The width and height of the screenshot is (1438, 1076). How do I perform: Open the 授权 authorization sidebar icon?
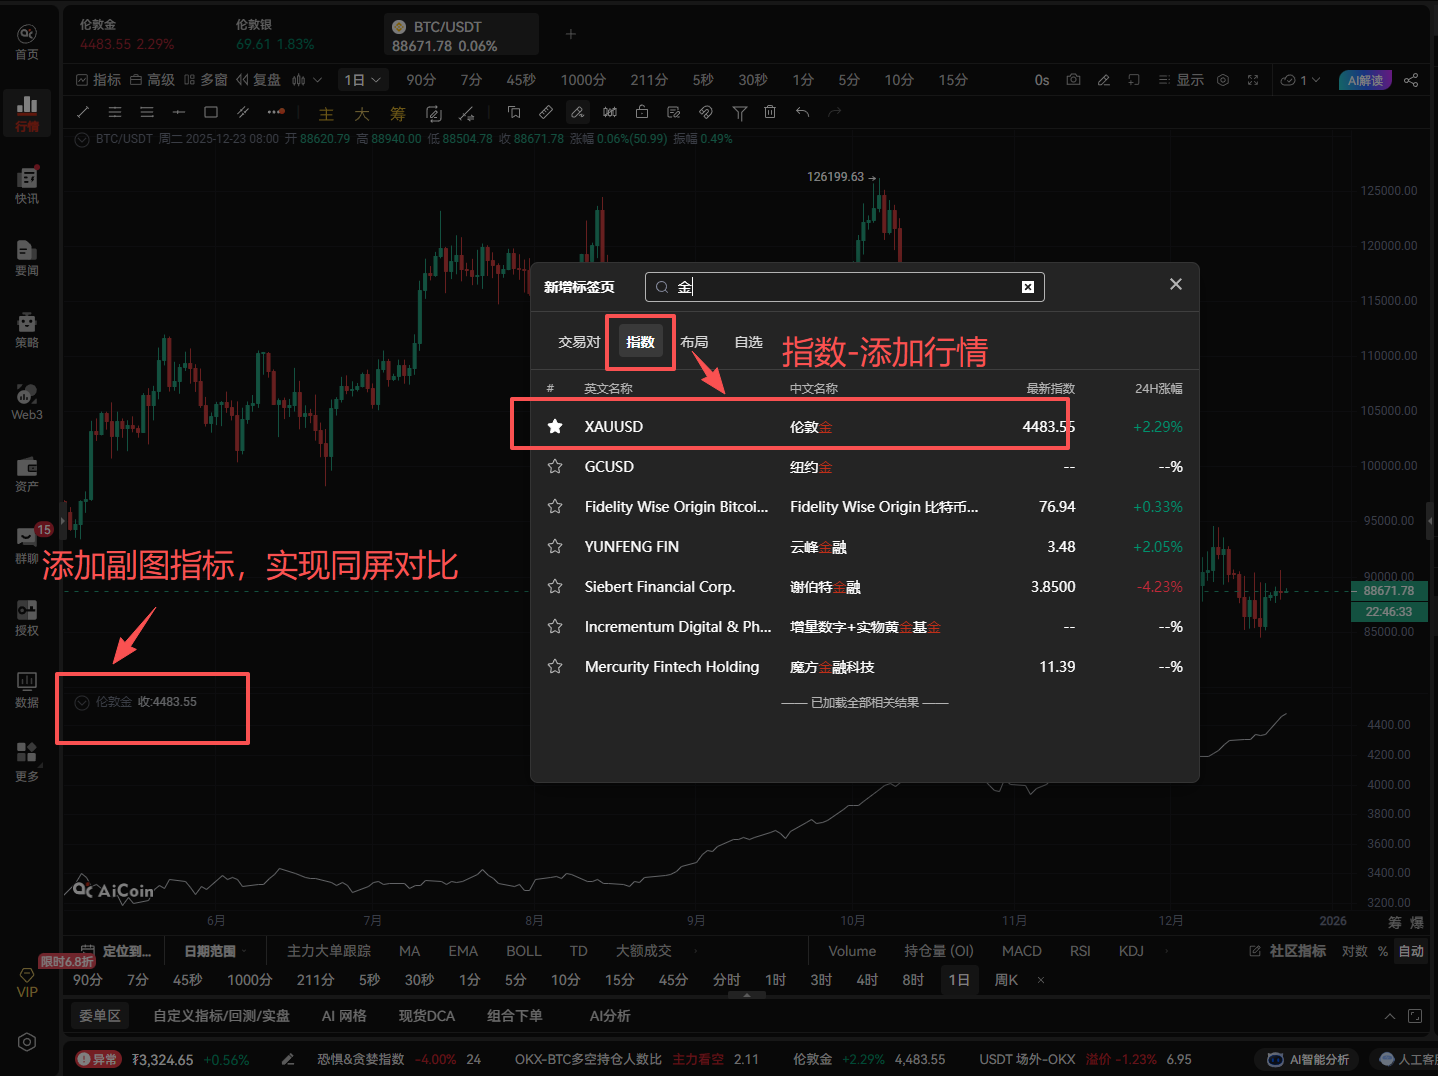[27, 618]
